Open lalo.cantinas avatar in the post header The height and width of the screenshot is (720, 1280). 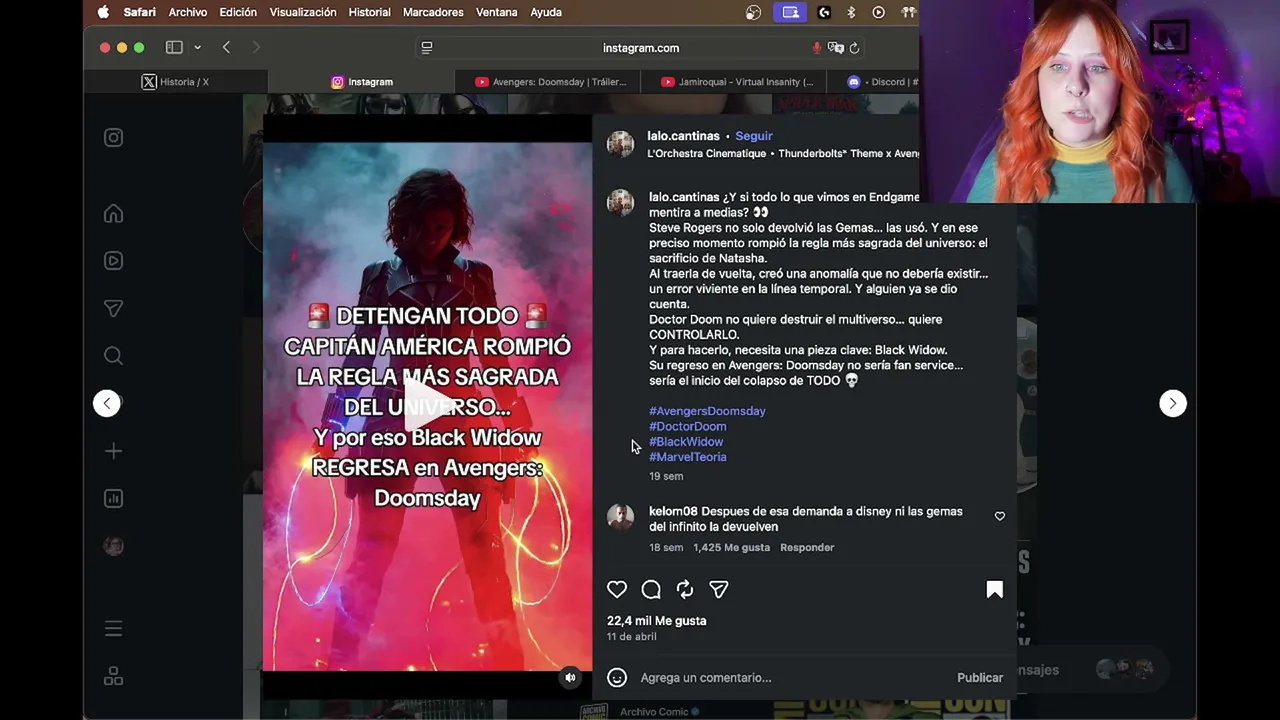pyautogui.click(x=620, y=144)
